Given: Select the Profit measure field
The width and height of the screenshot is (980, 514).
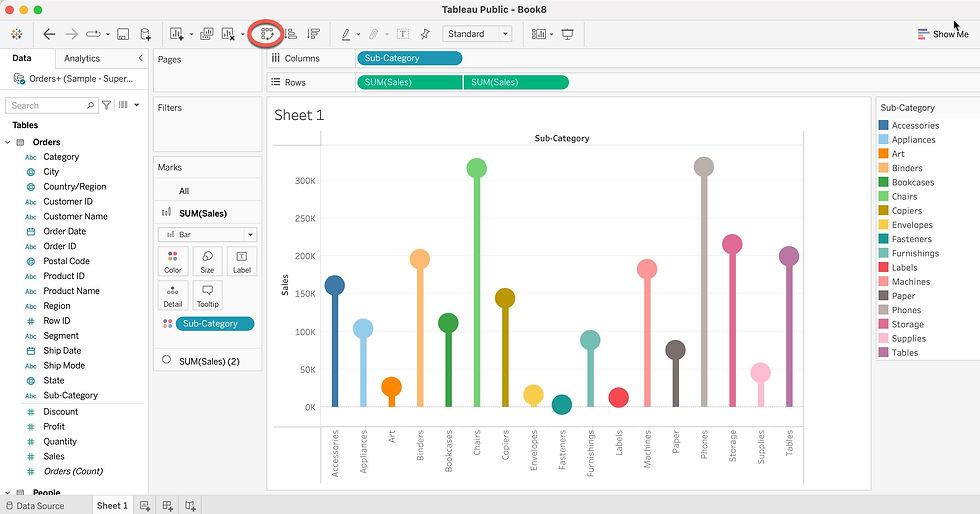Looking at the screenshot, I should coord(54,426).
